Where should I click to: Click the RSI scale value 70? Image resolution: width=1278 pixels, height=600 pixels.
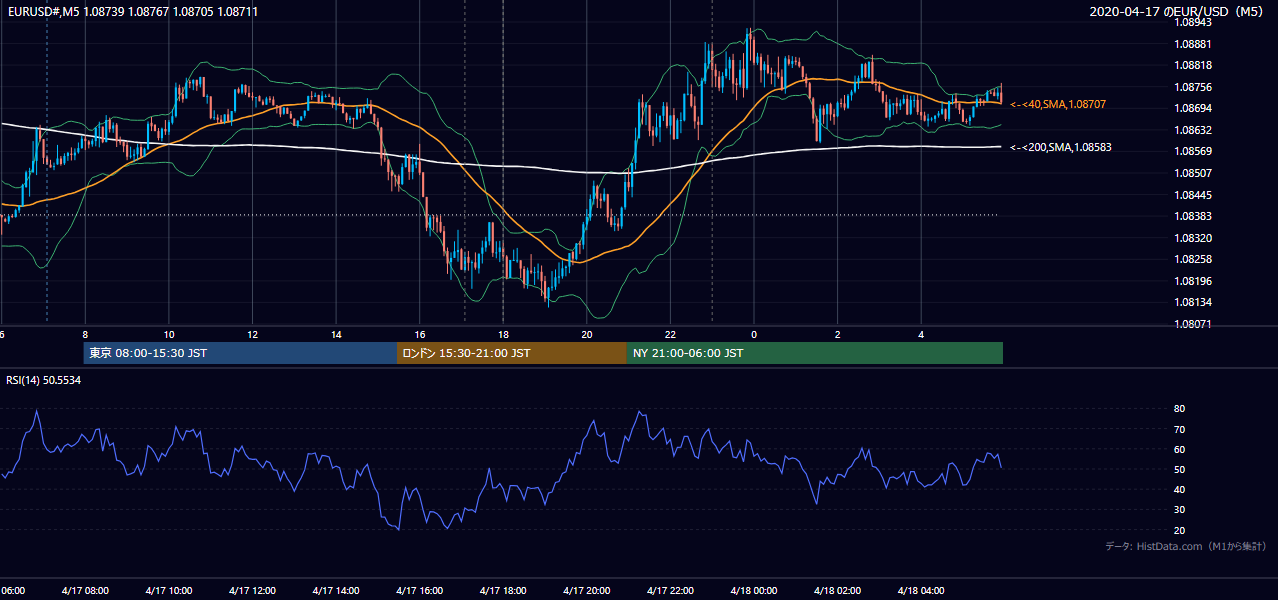point(1180,429)
